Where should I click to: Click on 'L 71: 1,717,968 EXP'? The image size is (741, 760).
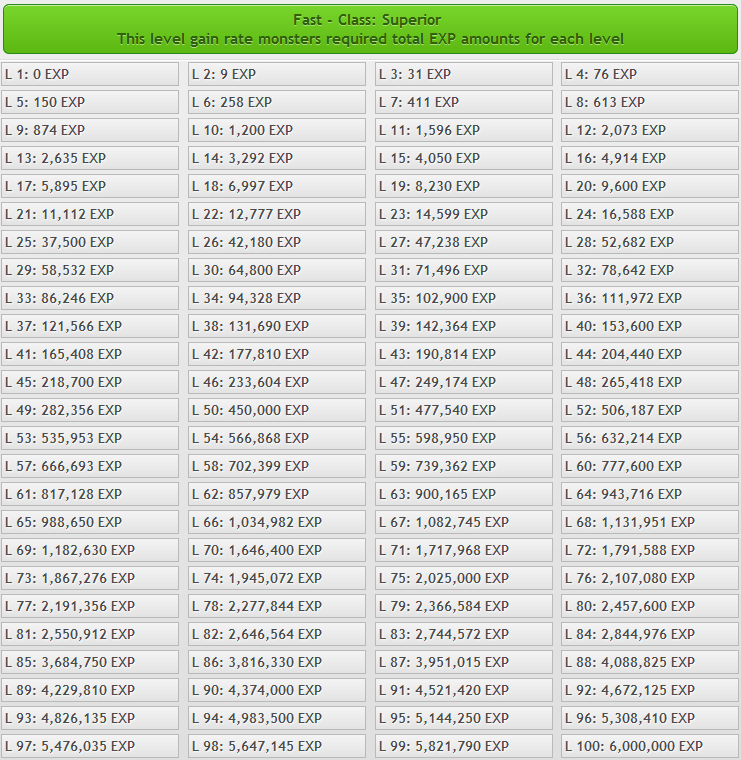click(463, 550)
